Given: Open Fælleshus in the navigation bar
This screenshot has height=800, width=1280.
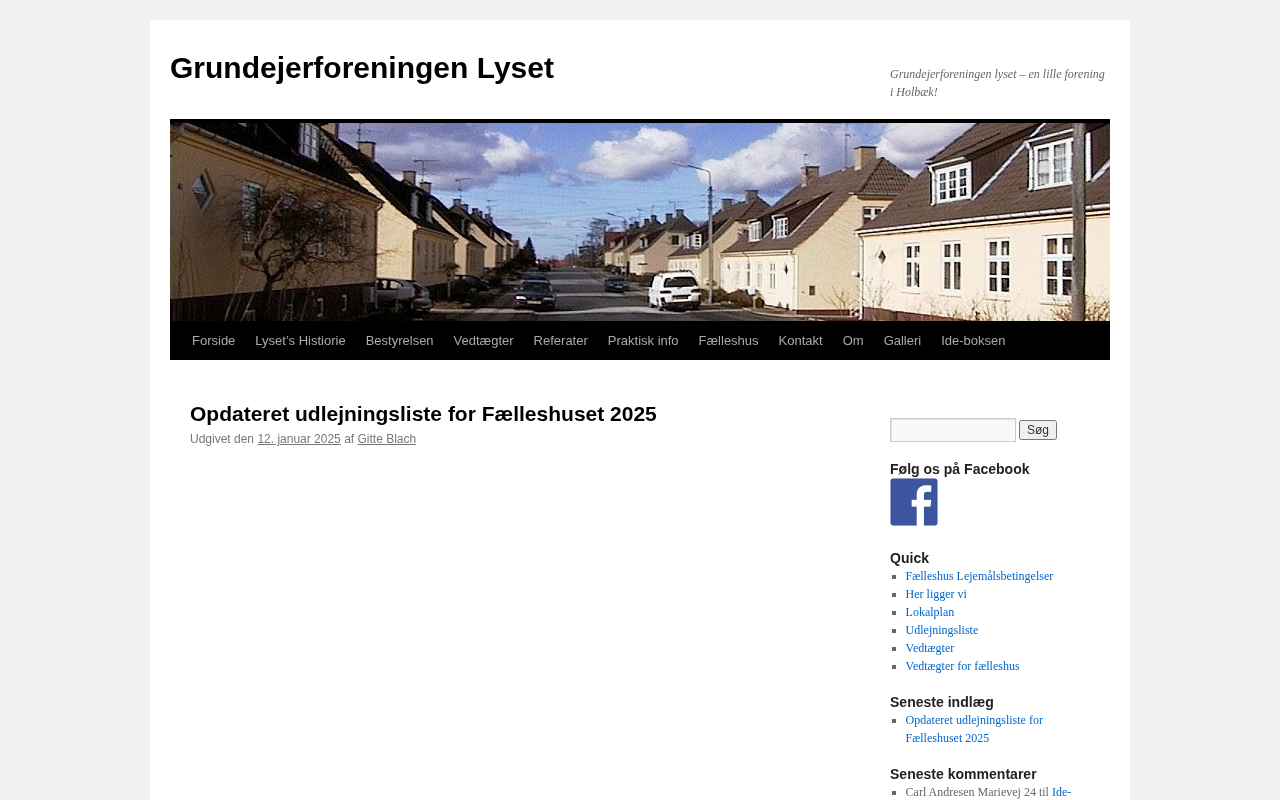Looking at the screenshot, I should 728,341.
